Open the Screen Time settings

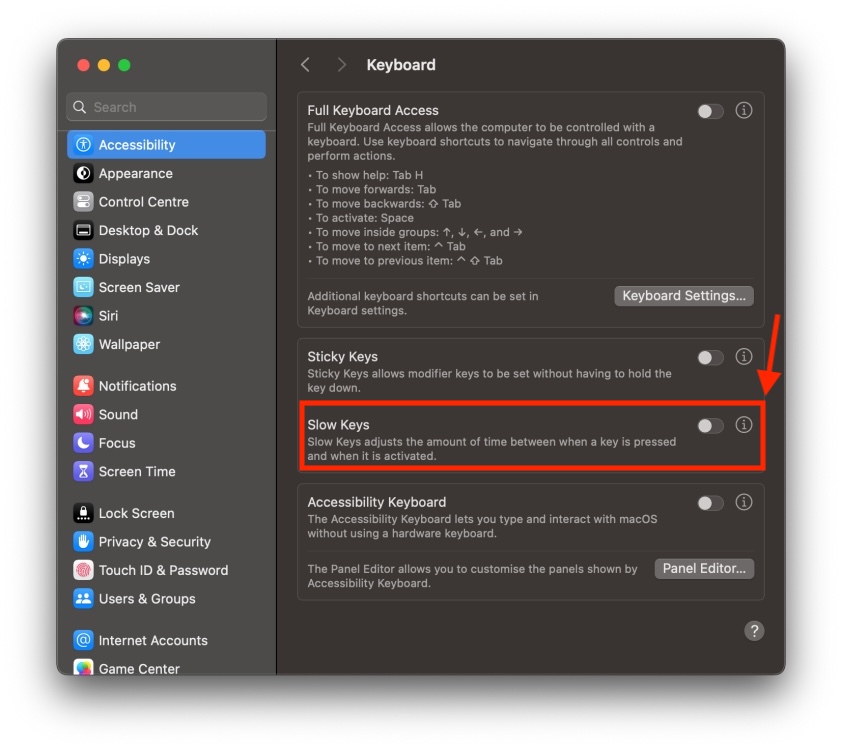166,471
